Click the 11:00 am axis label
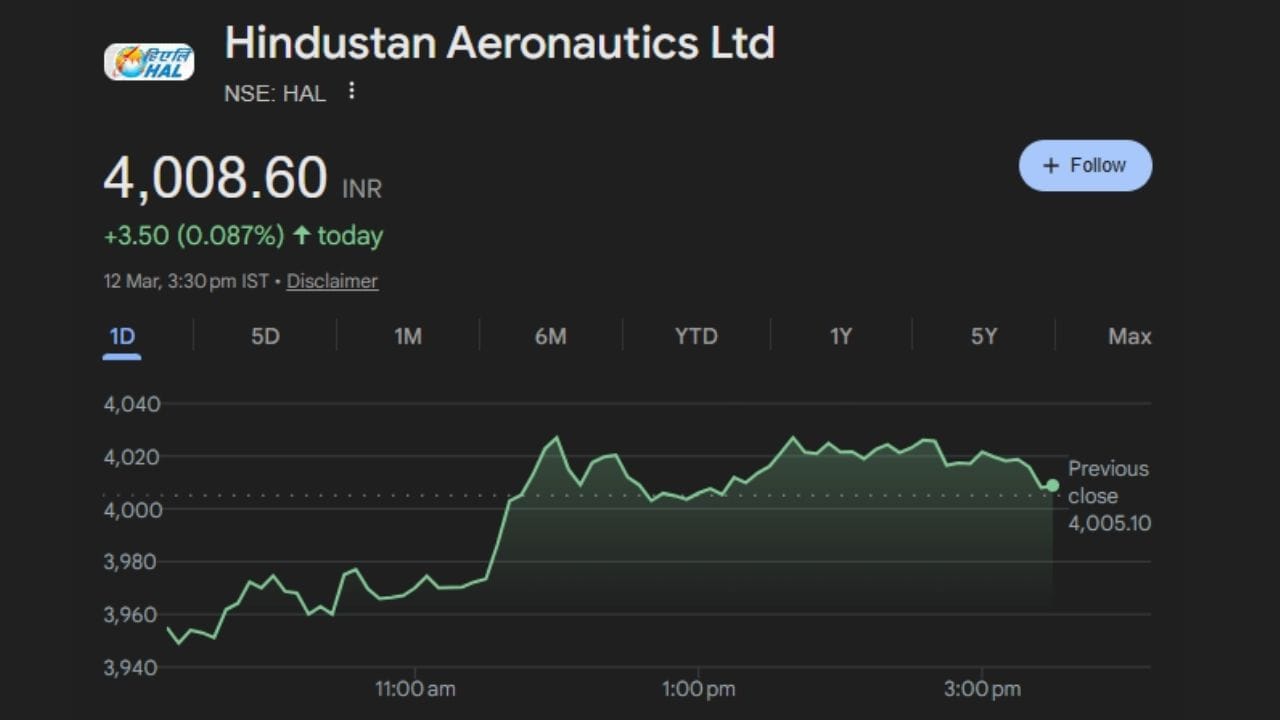This screenshot has width=1280, height=720. click(x=415, y=689)
